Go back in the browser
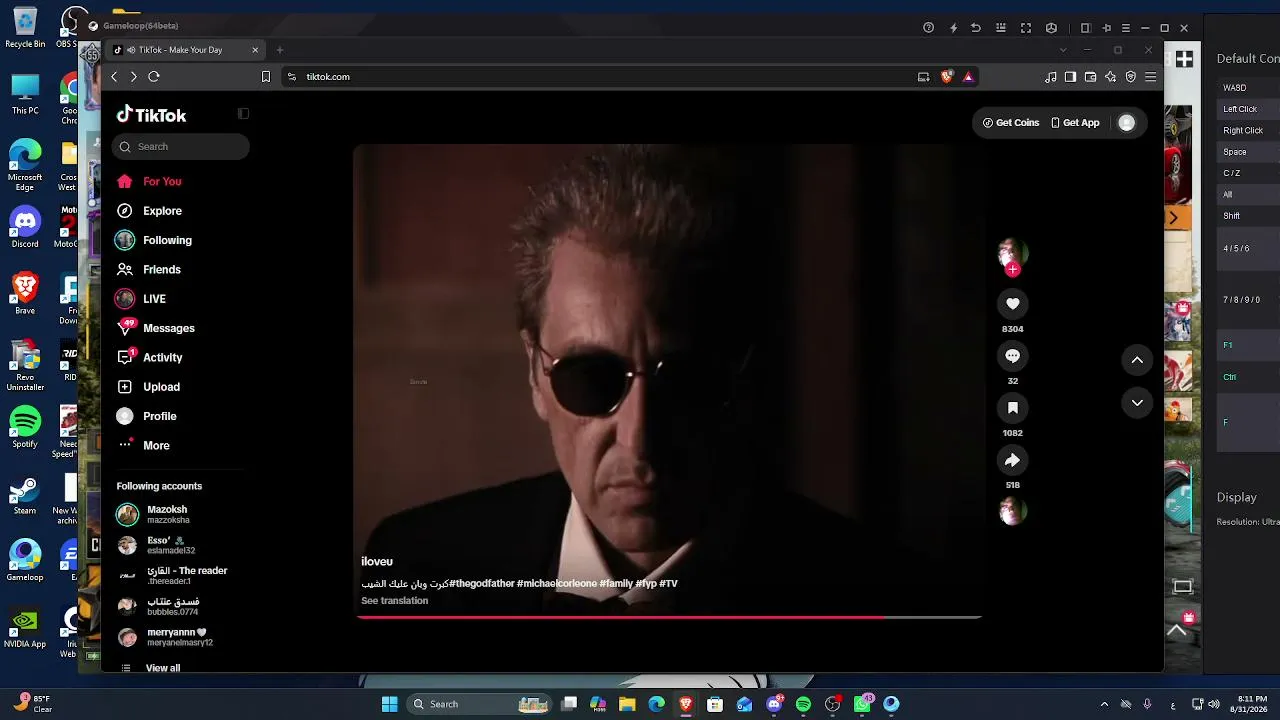Screen dimensions: 1280x720 pos(114,77)
